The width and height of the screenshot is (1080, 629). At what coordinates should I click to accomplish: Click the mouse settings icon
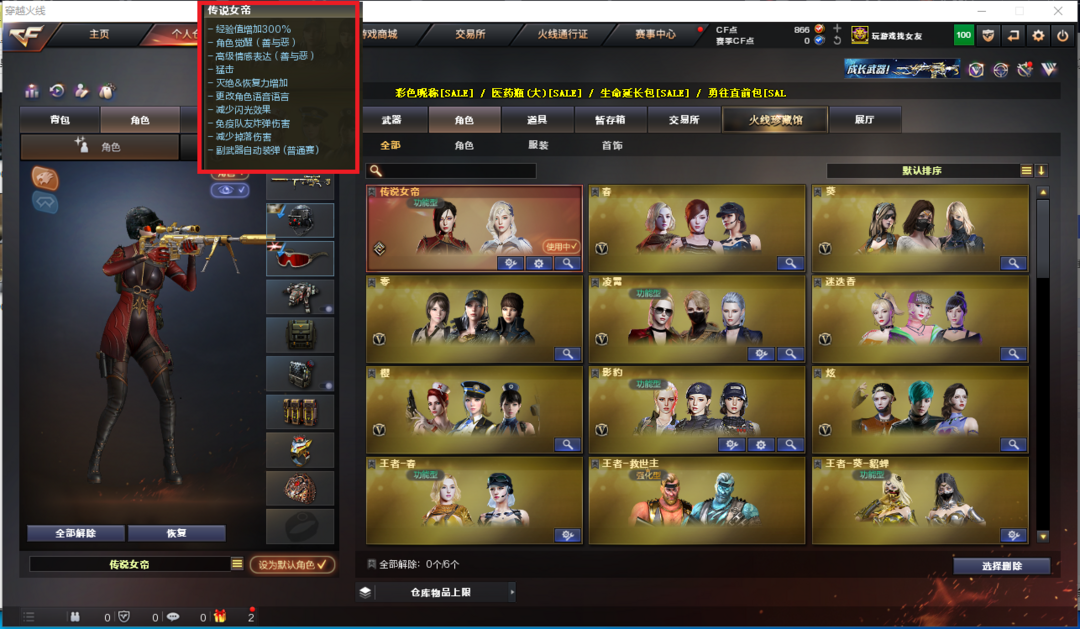(106, 91)
